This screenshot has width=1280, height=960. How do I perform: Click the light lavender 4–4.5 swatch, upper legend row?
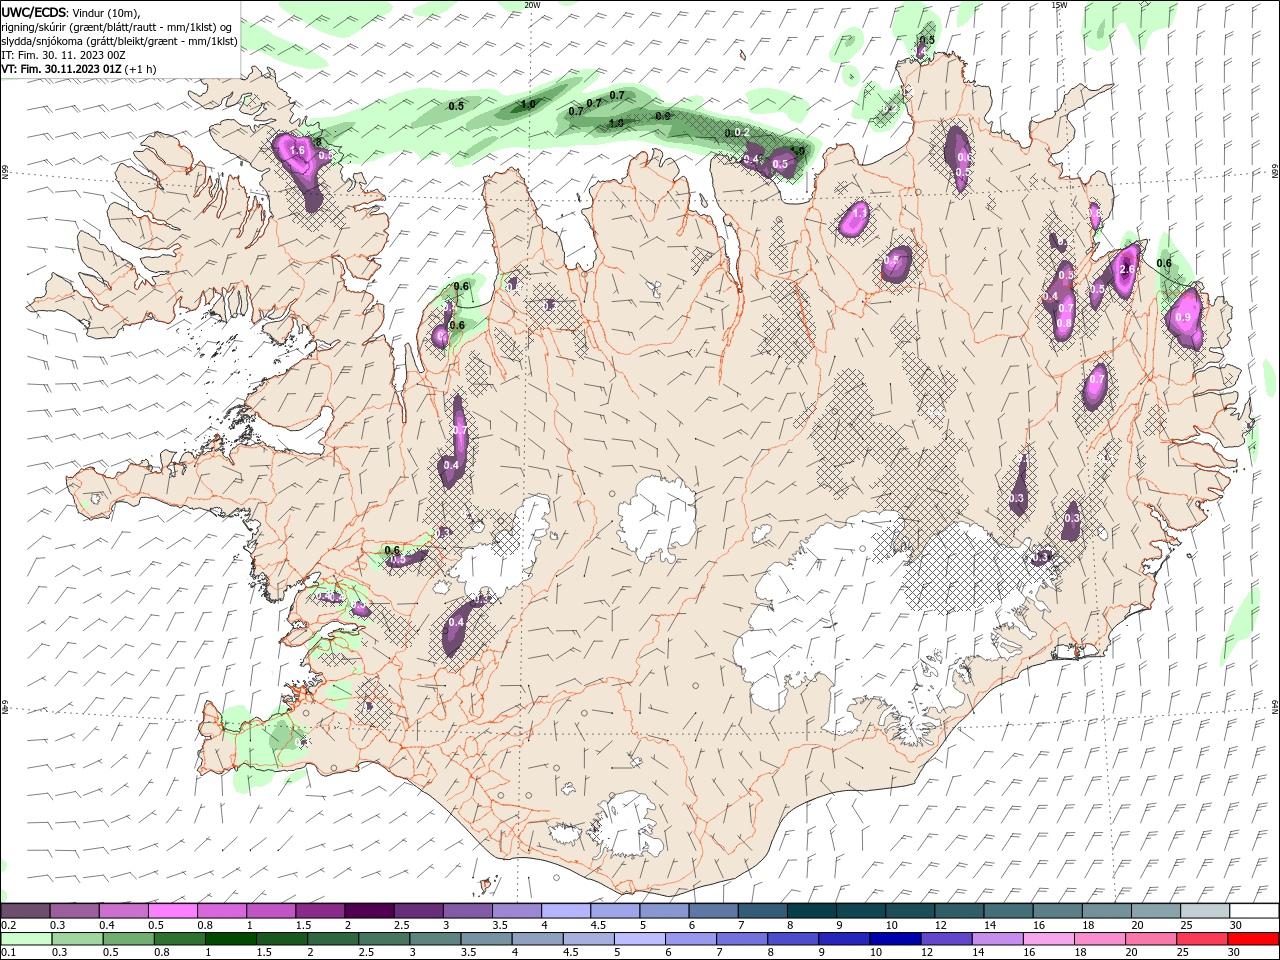(565, 911)
